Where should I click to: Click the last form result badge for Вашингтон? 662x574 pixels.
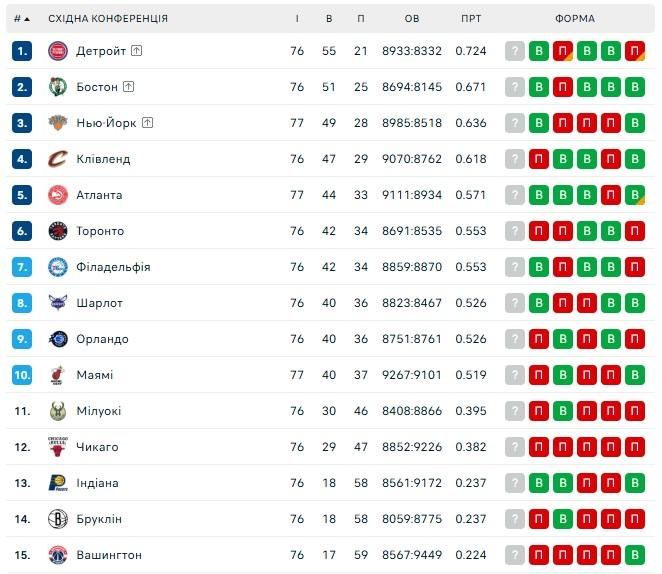coord(634,555)
